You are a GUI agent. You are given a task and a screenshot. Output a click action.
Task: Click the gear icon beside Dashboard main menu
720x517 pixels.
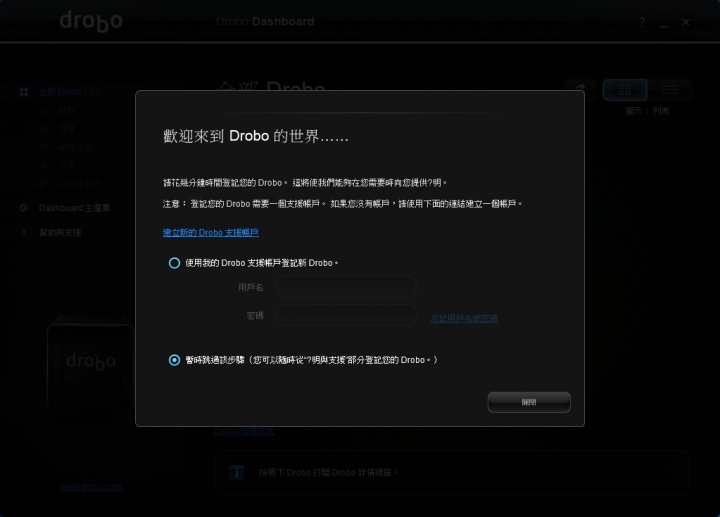click(24, 208)
